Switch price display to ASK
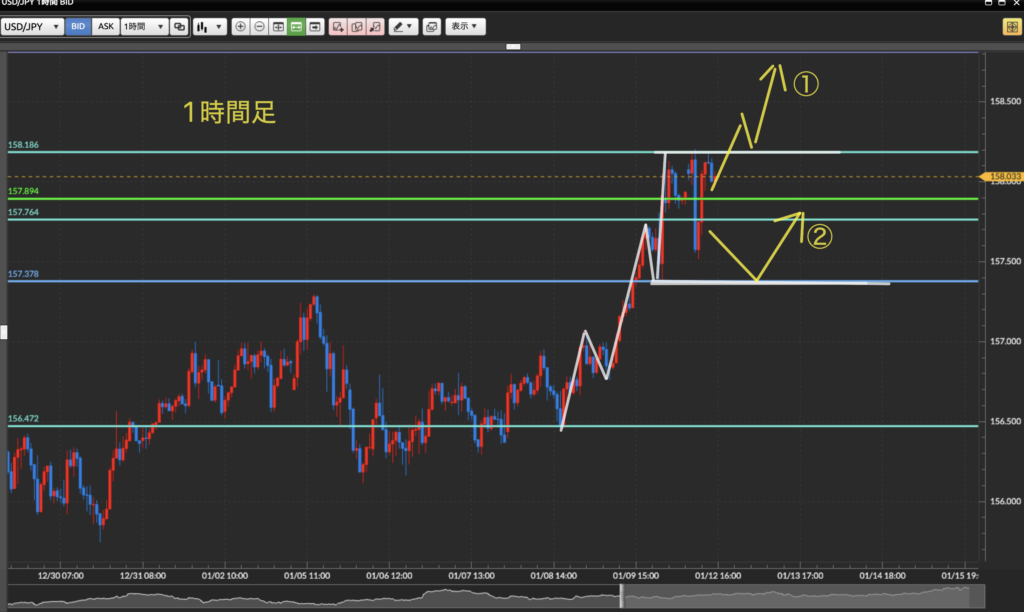This screenshot has width=1024, height=612. coord(105,27)
